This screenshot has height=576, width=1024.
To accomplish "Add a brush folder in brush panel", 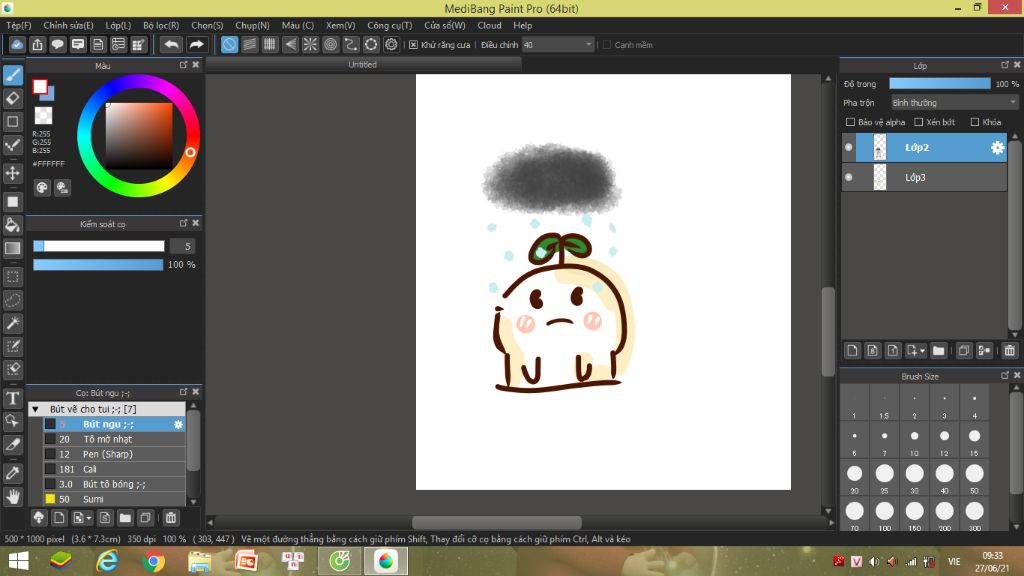I will tap(125, 518).
